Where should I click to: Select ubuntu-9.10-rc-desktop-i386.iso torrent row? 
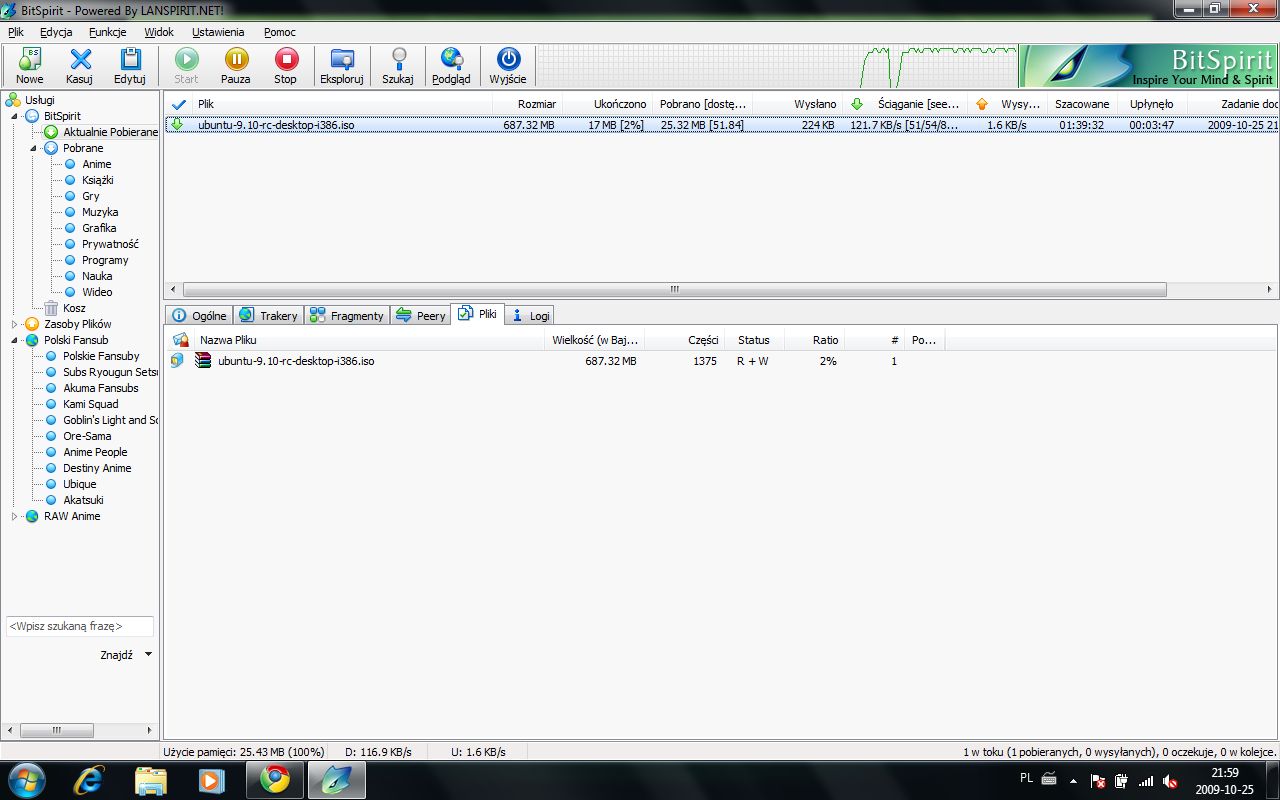click(720, 125)
